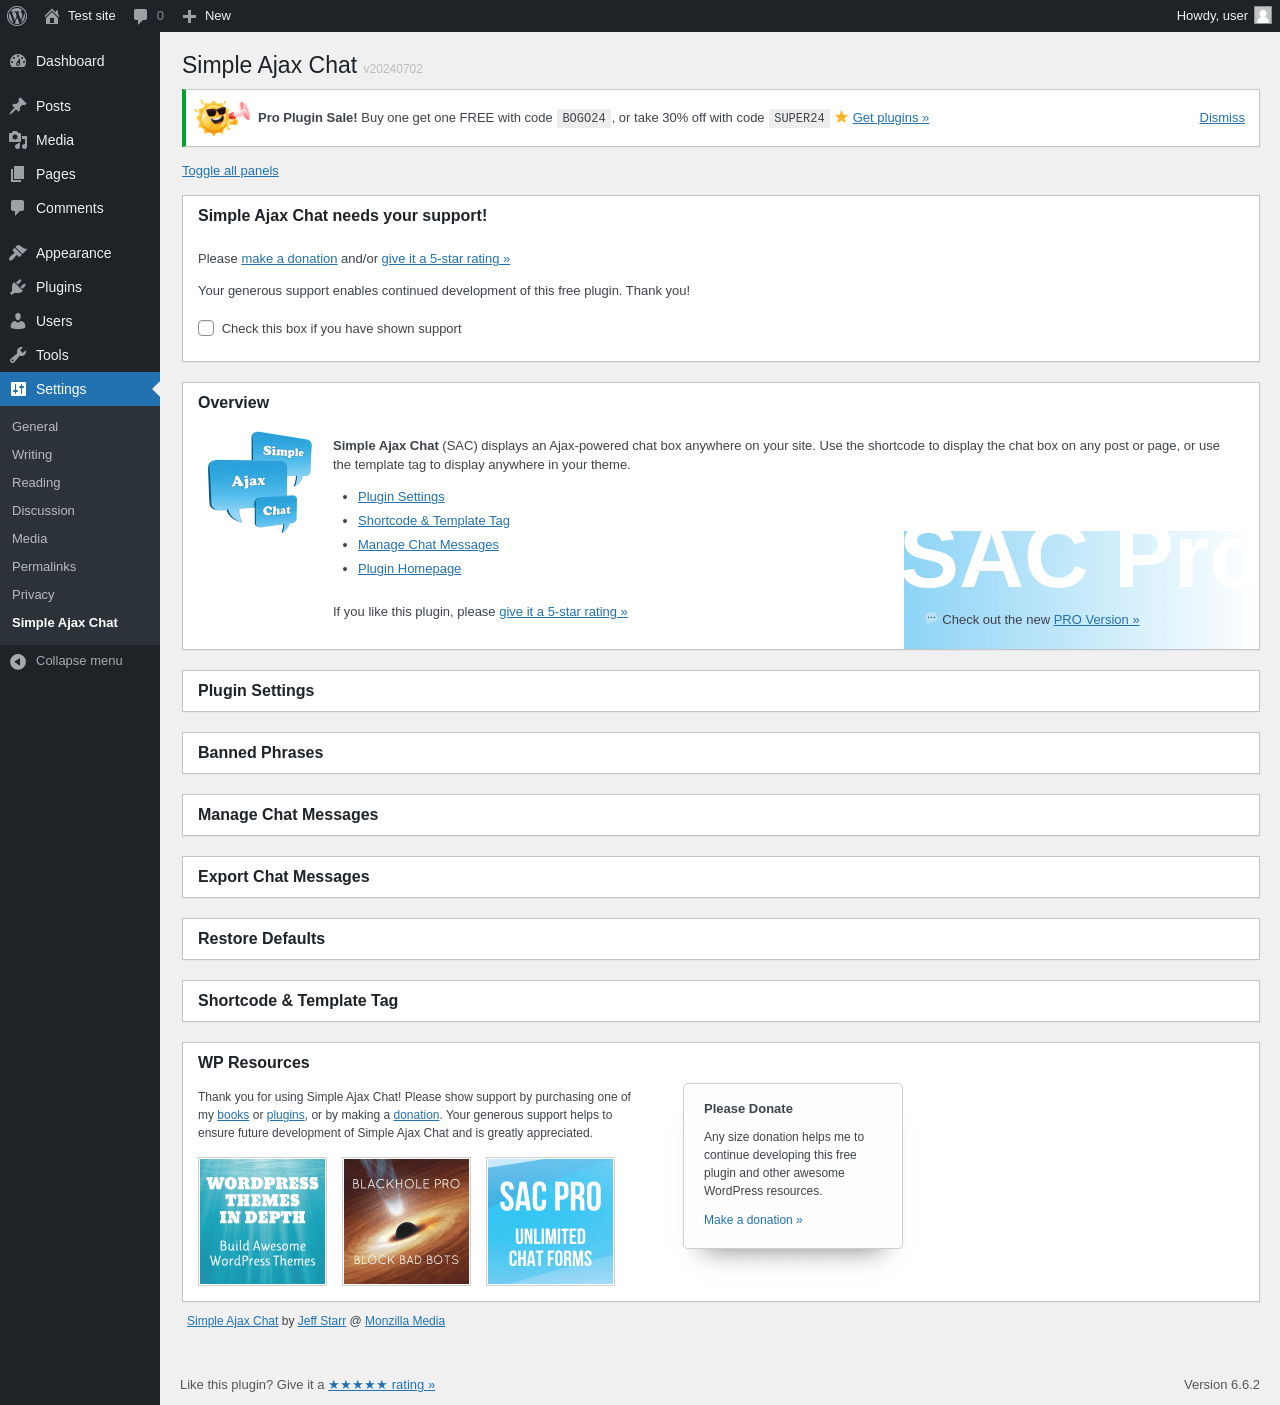Click the books link in WP Resources

[x=233, y=1115]
